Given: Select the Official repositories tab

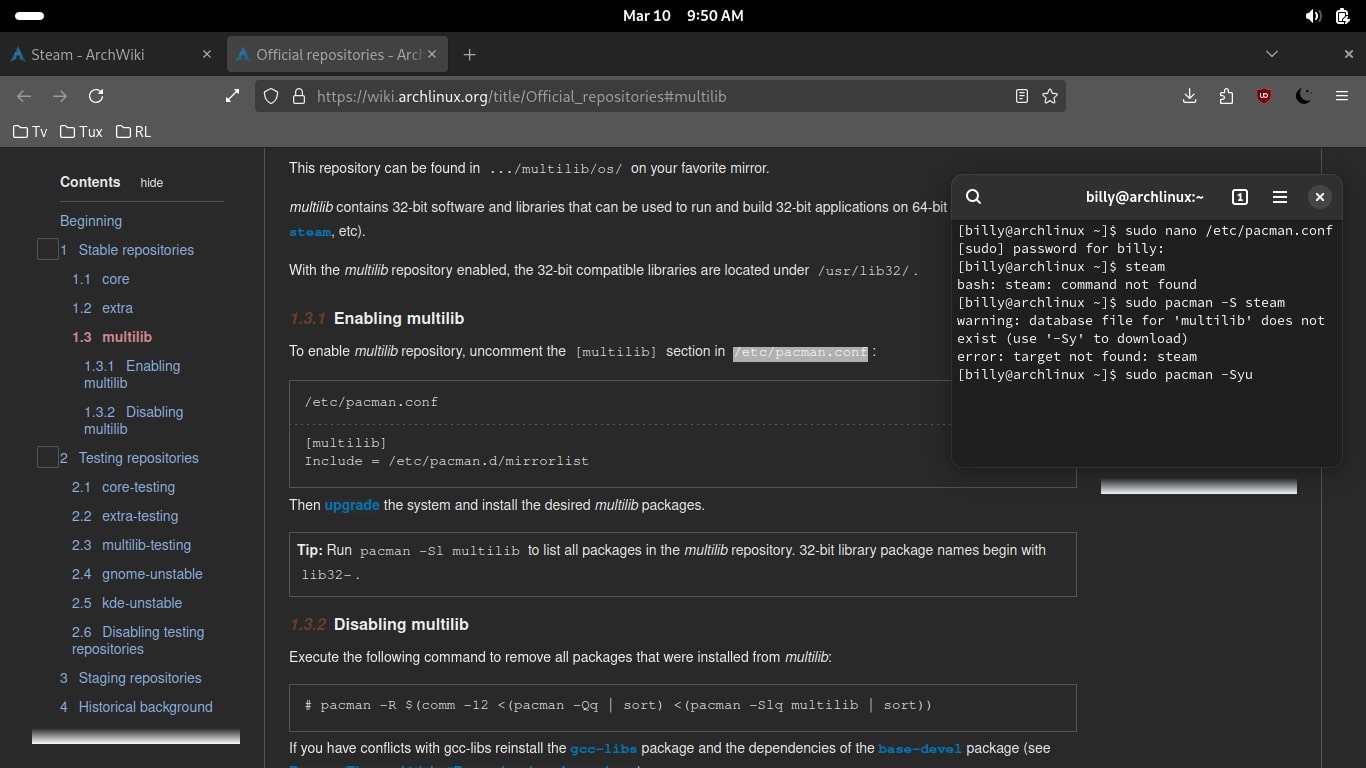Looking at the screenshot, I should click(336, 54).
